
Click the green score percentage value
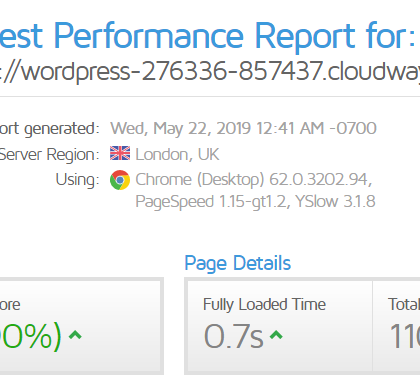[x=31, y=336]
